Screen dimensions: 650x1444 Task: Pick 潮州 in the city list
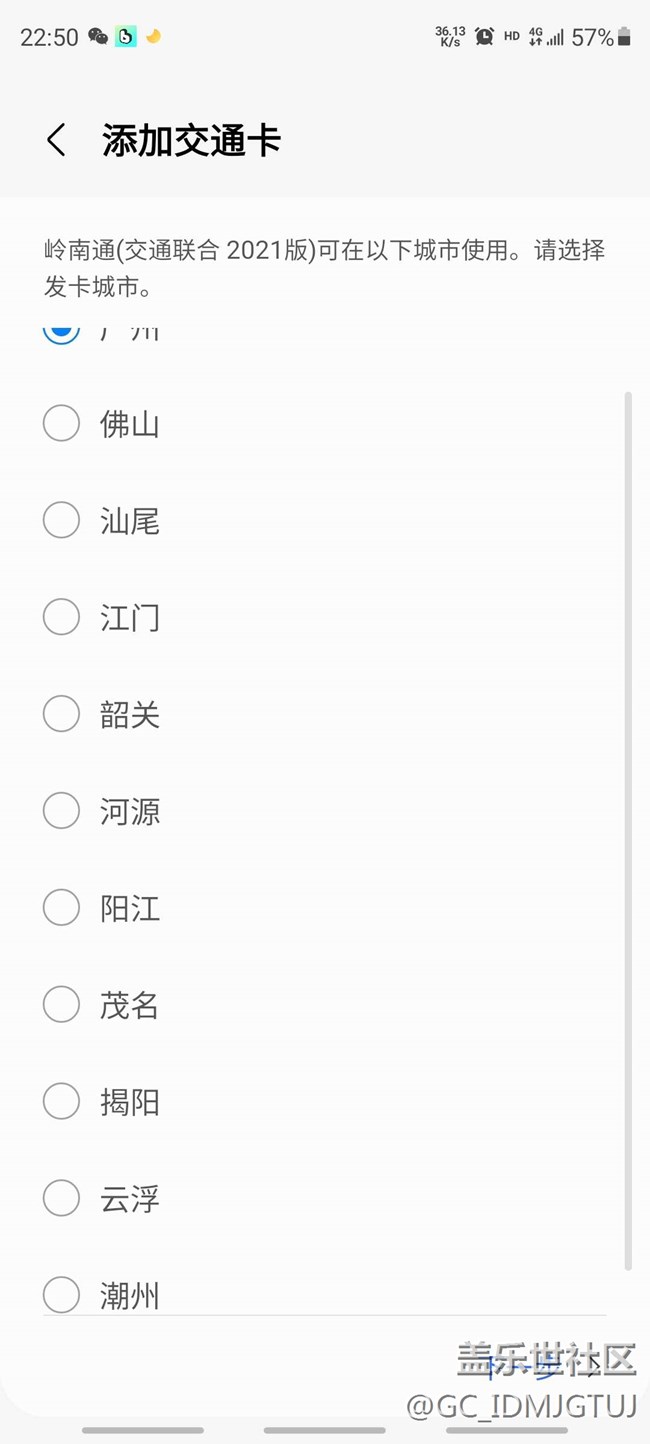[61, 1295]
